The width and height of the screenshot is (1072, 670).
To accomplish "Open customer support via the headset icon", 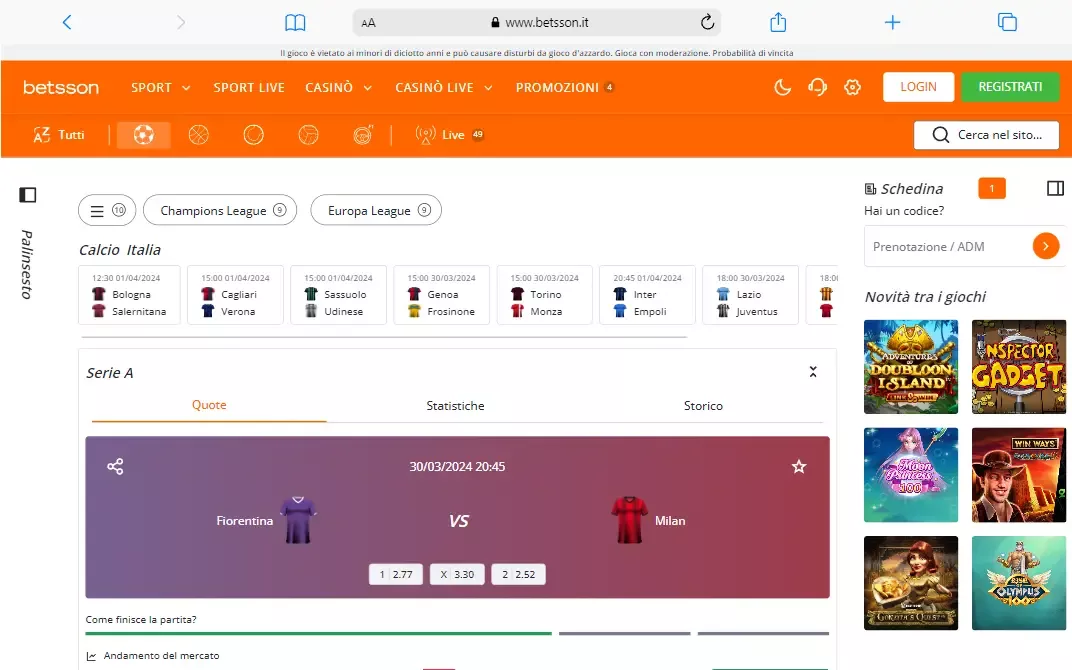I will click(817, 88).
